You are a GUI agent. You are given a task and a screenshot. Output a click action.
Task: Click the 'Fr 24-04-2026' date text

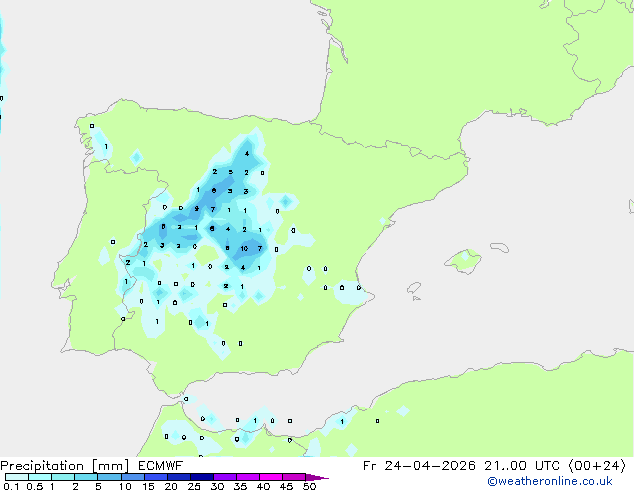coord(418,466)
